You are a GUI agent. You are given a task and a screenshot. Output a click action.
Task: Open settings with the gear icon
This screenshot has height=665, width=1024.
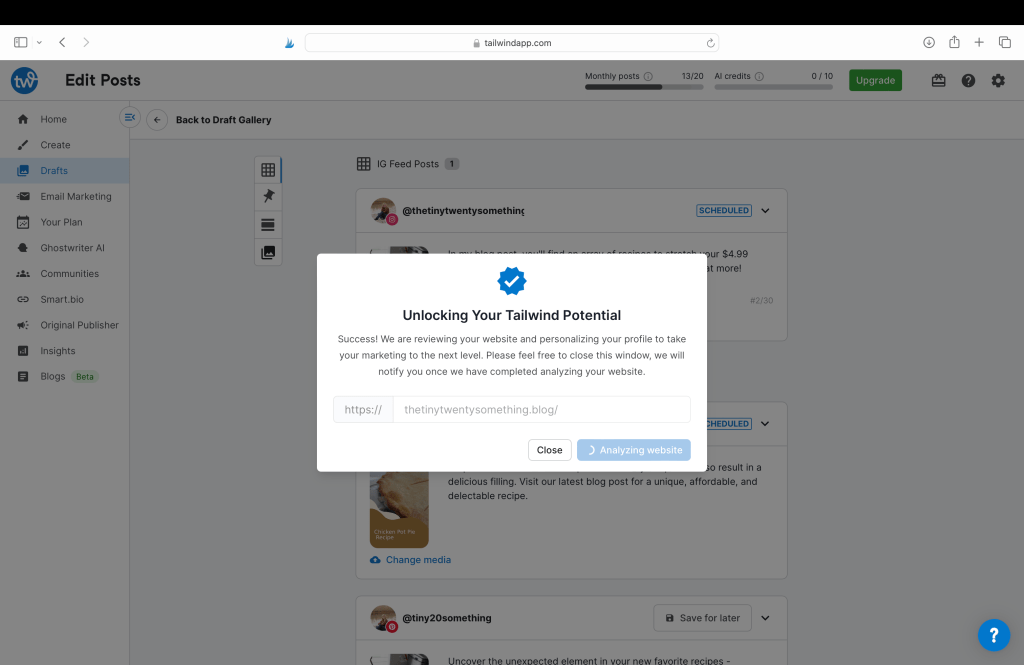point(998,81)
